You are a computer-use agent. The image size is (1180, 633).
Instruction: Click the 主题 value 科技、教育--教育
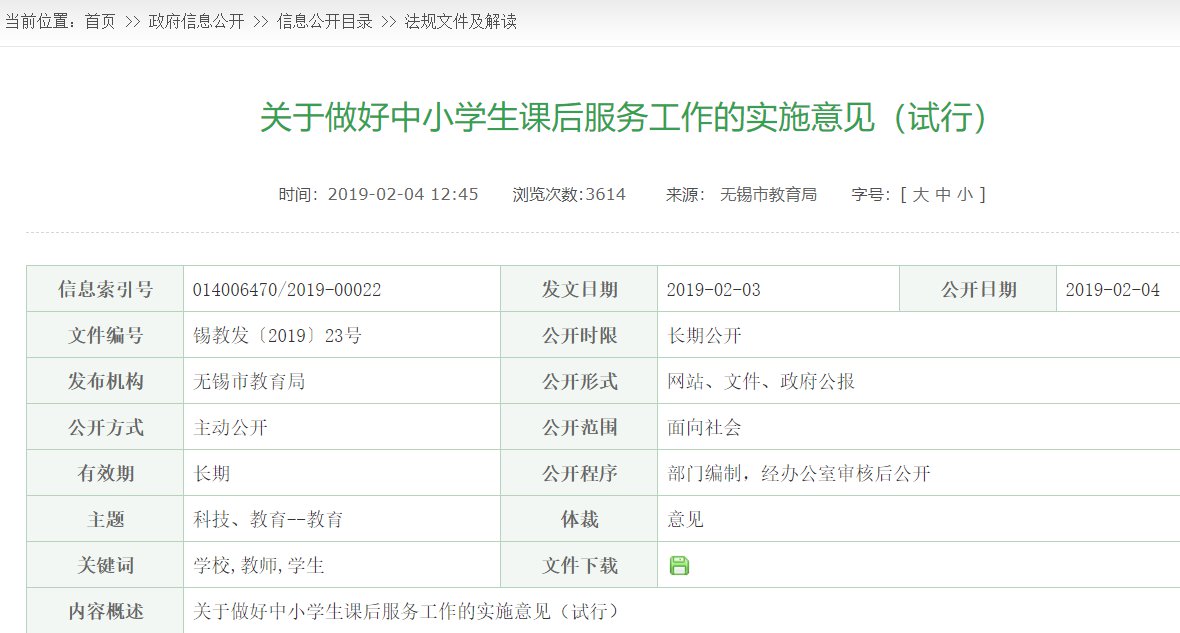268,520
